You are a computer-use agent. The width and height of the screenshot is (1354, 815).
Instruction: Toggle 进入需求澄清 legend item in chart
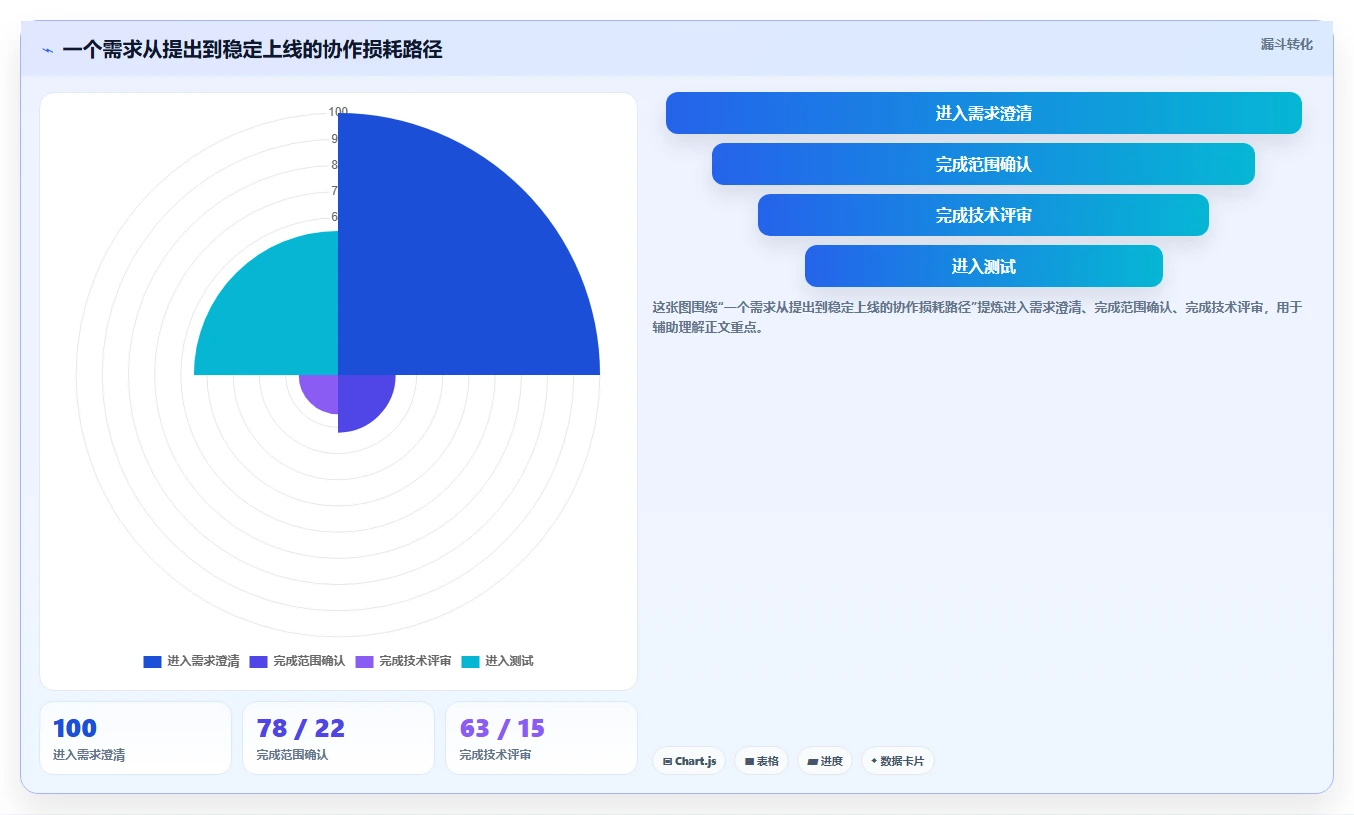pos(192,661)
